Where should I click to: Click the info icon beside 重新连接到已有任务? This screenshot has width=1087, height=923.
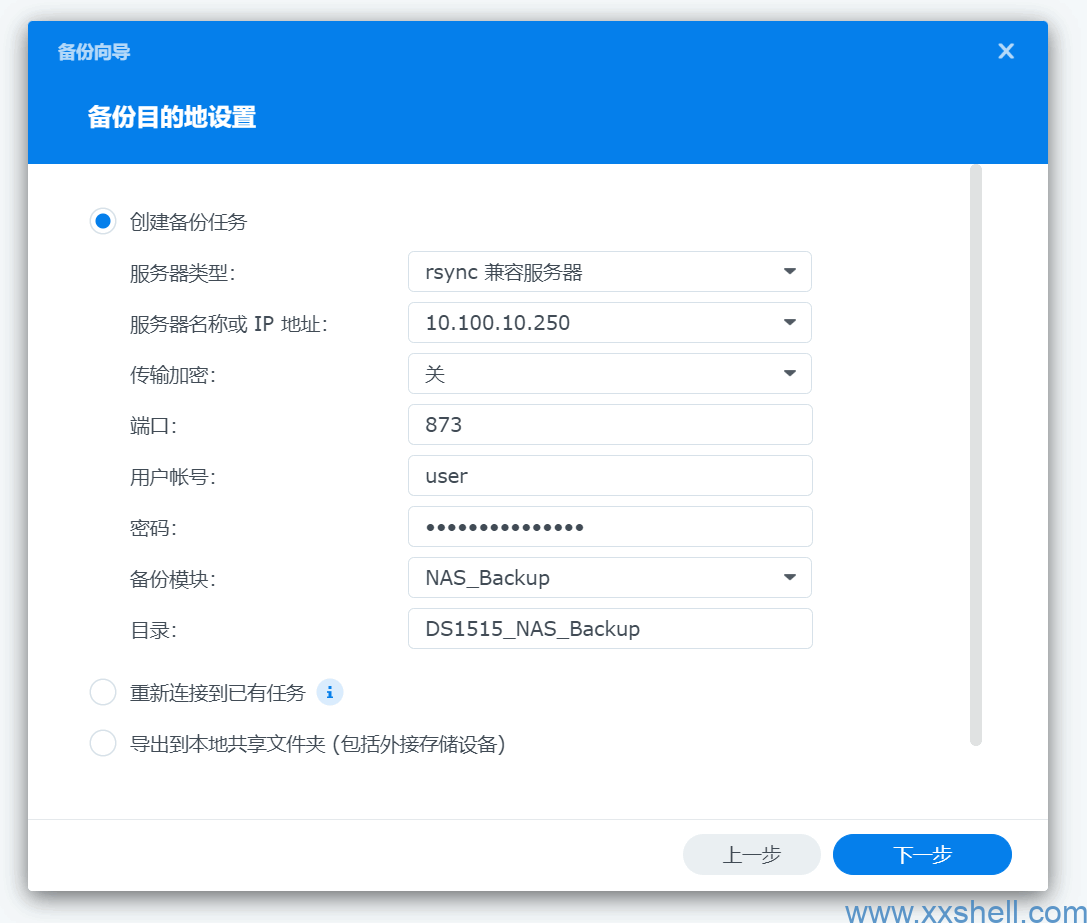point(330,692)
